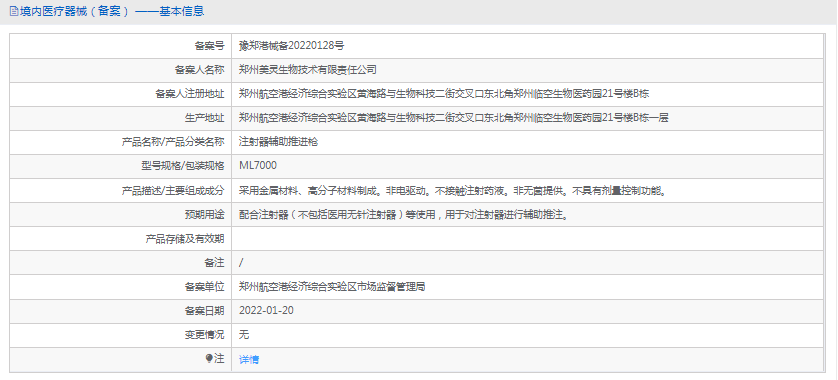Click the 产品描述/主要组成成分 label
This screenshot has height=380, width=838.
[173, 190]
